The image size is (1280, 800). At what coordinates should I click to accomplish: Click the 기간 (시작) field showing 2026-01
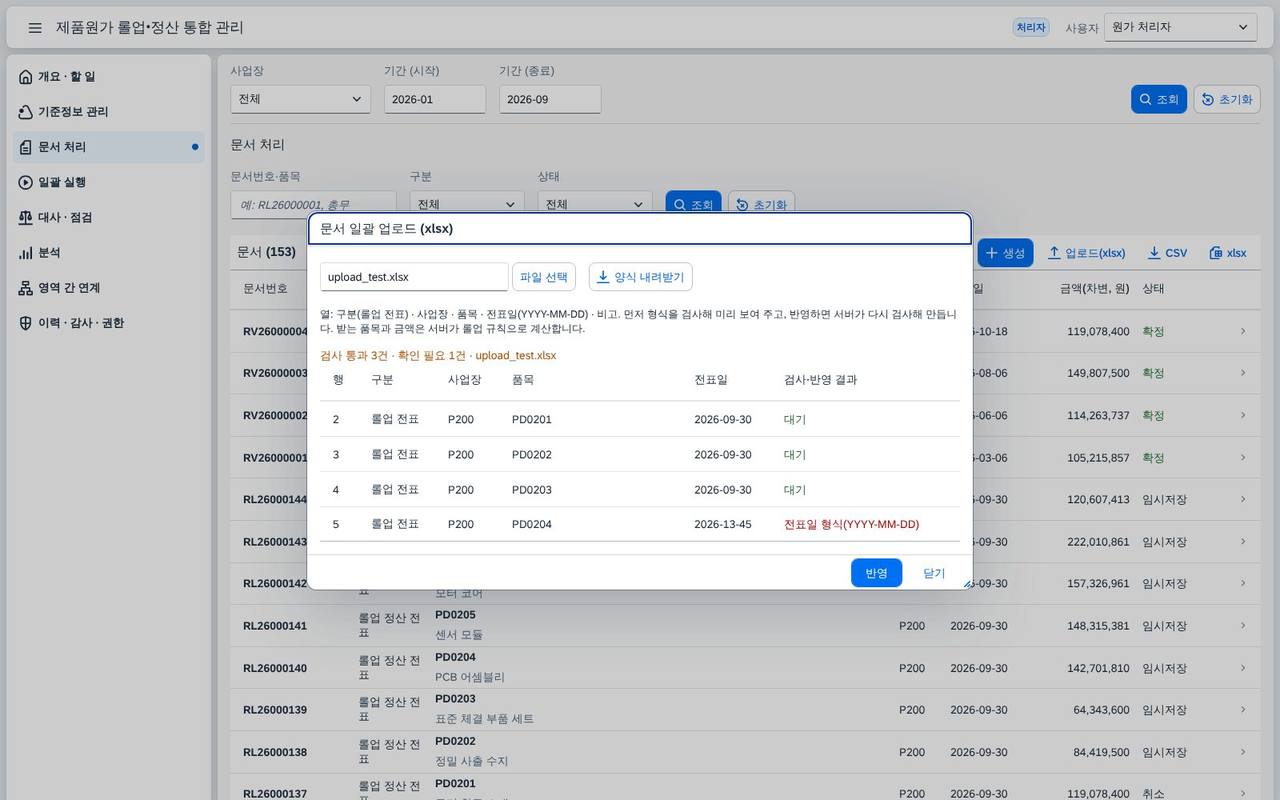(435, 99)
